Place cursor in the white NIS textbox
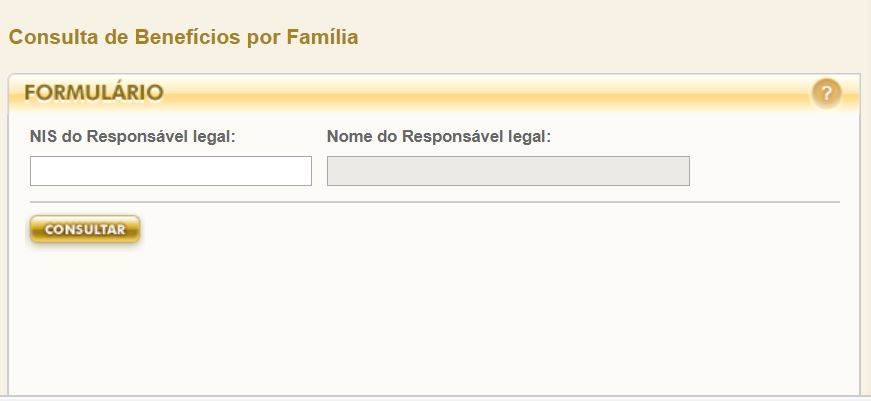The image size is (871, 401). pyautogui.click(x=171, y=171)
